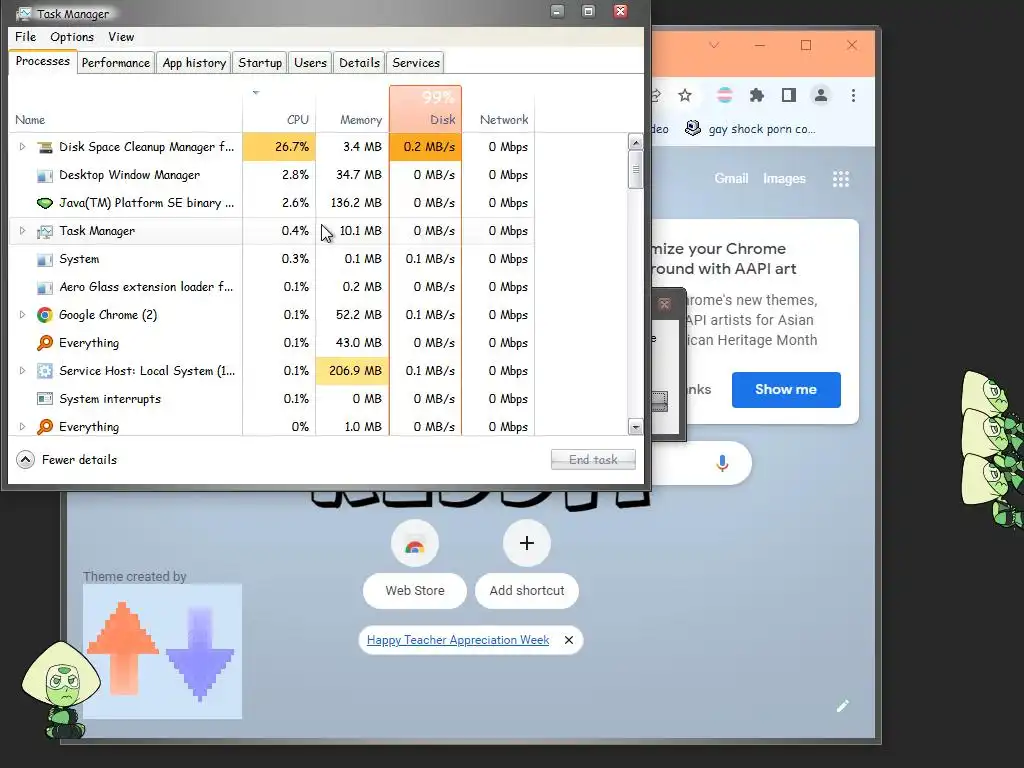Click the Everything icon with 43.0 MB
The image size is (1024, 768).
tap(44, 343)
